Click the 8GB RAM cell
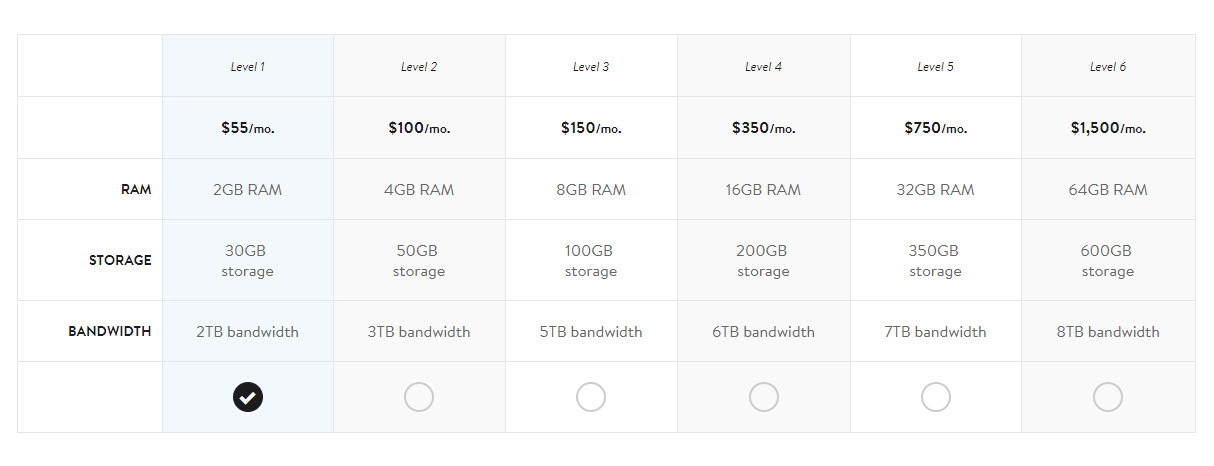This screenshot has width=1214, height=466. pos(591,189)
